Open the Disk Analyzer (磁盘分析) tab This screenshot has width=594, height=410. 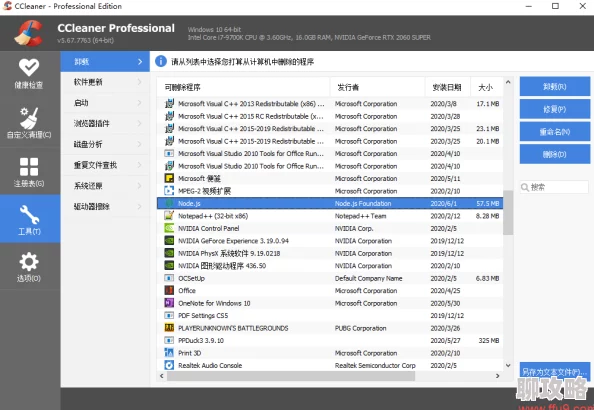click(105, 144)
